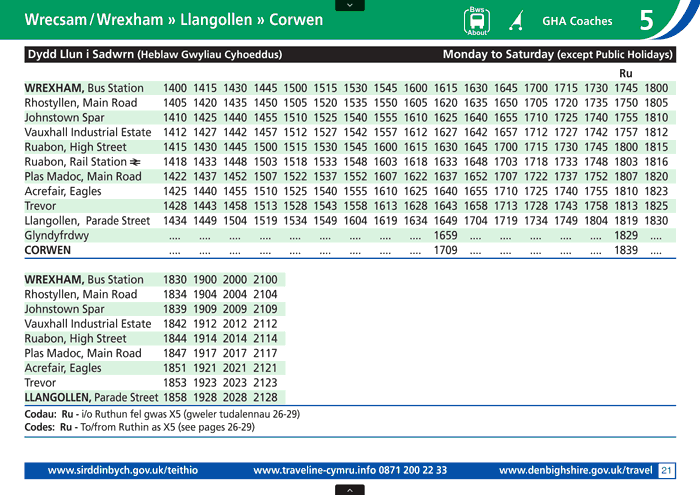This screenshot has height=495, width=700.
Task: Select Ruabon, Rail Station label
Action: coord(75,162)
